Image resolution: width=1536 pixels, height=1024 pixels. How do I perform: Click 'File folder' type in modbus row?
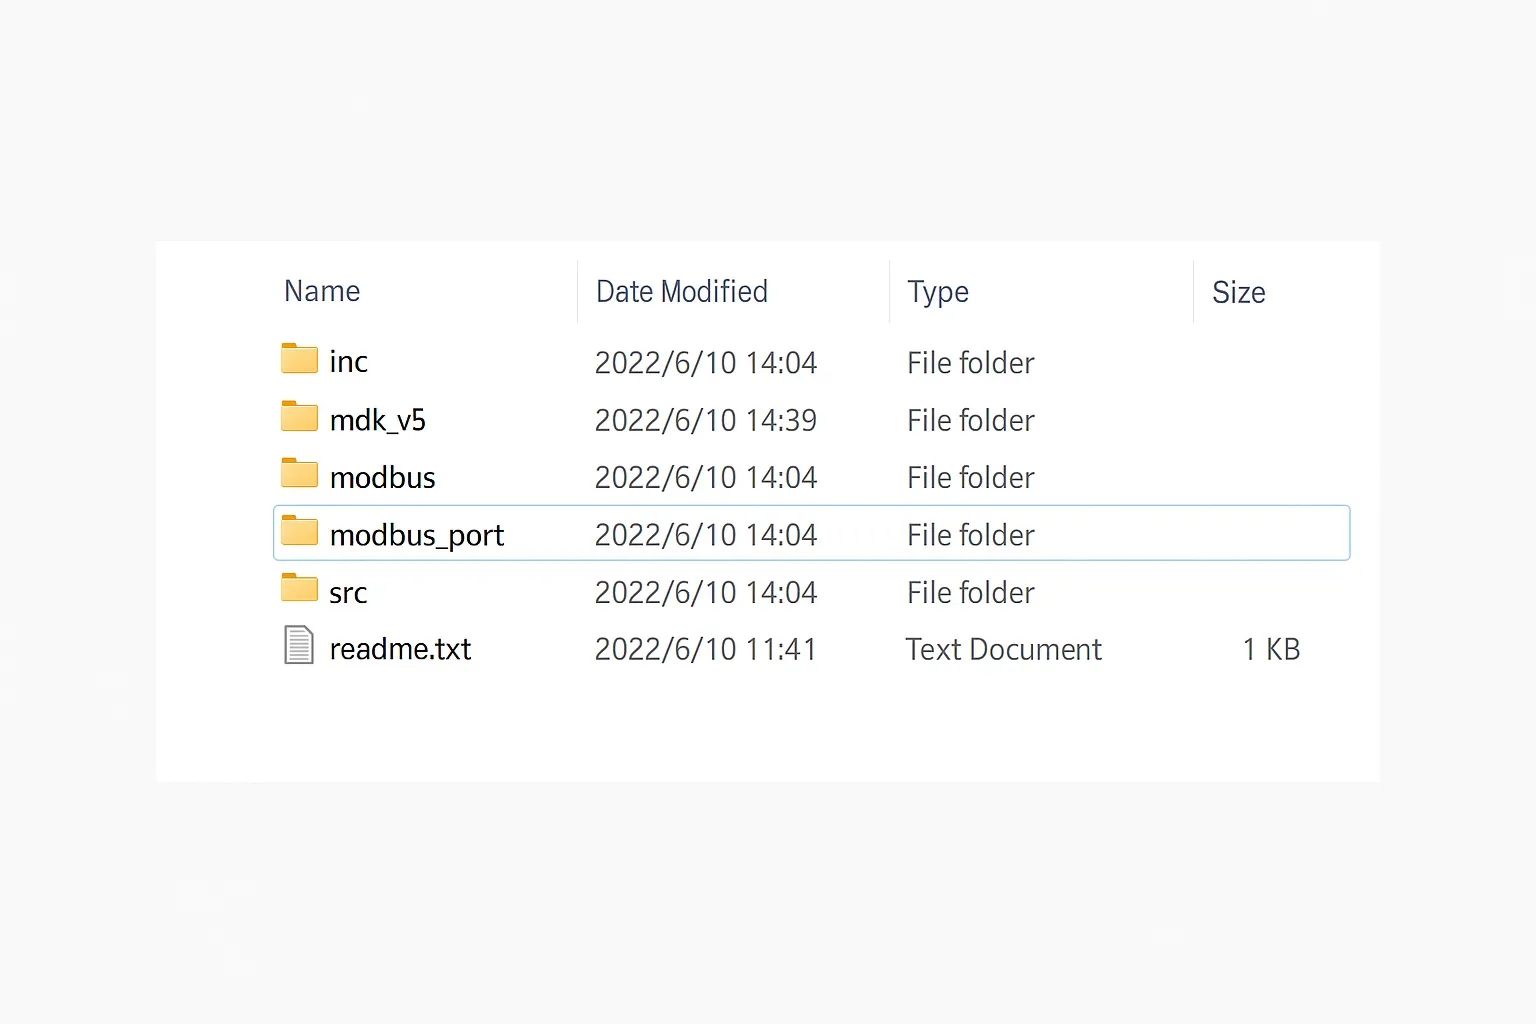pyautogui.click(x=971, y=478)
